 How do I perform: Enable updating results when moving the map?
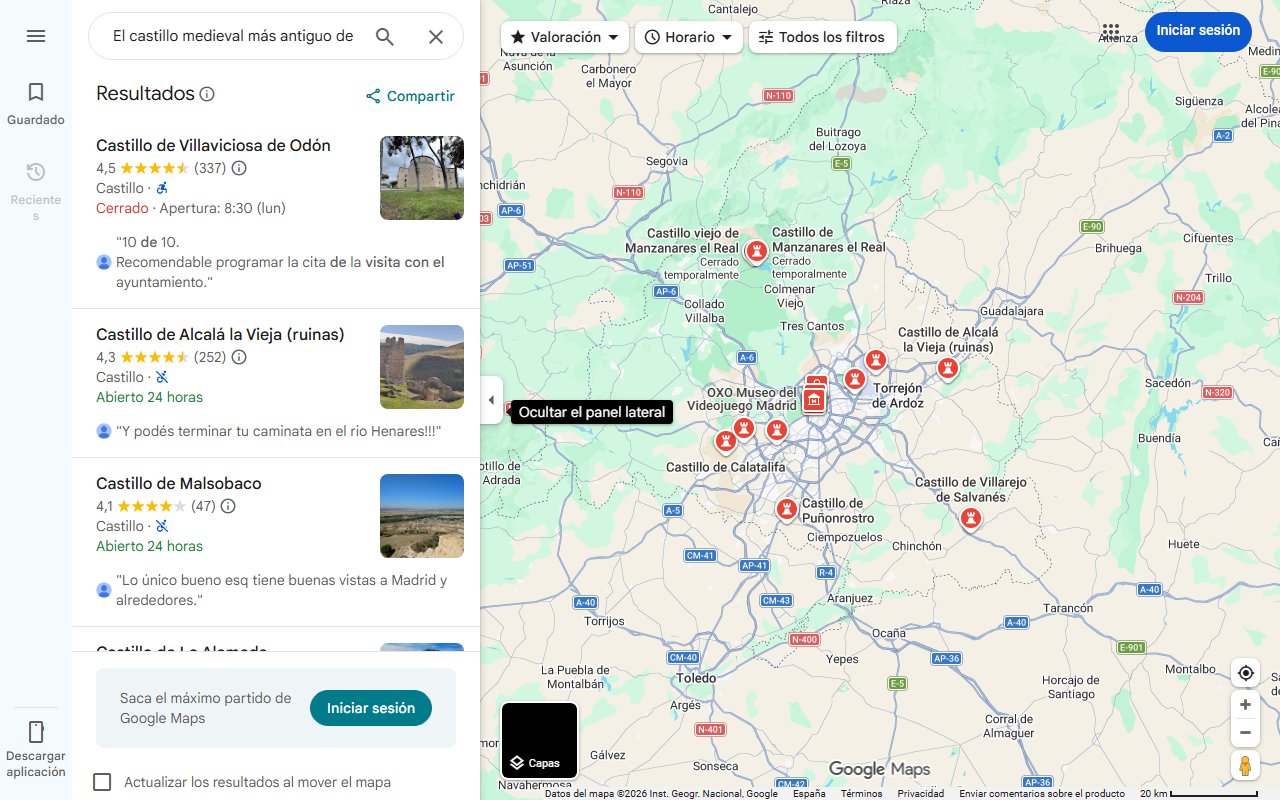pos(102,782)
